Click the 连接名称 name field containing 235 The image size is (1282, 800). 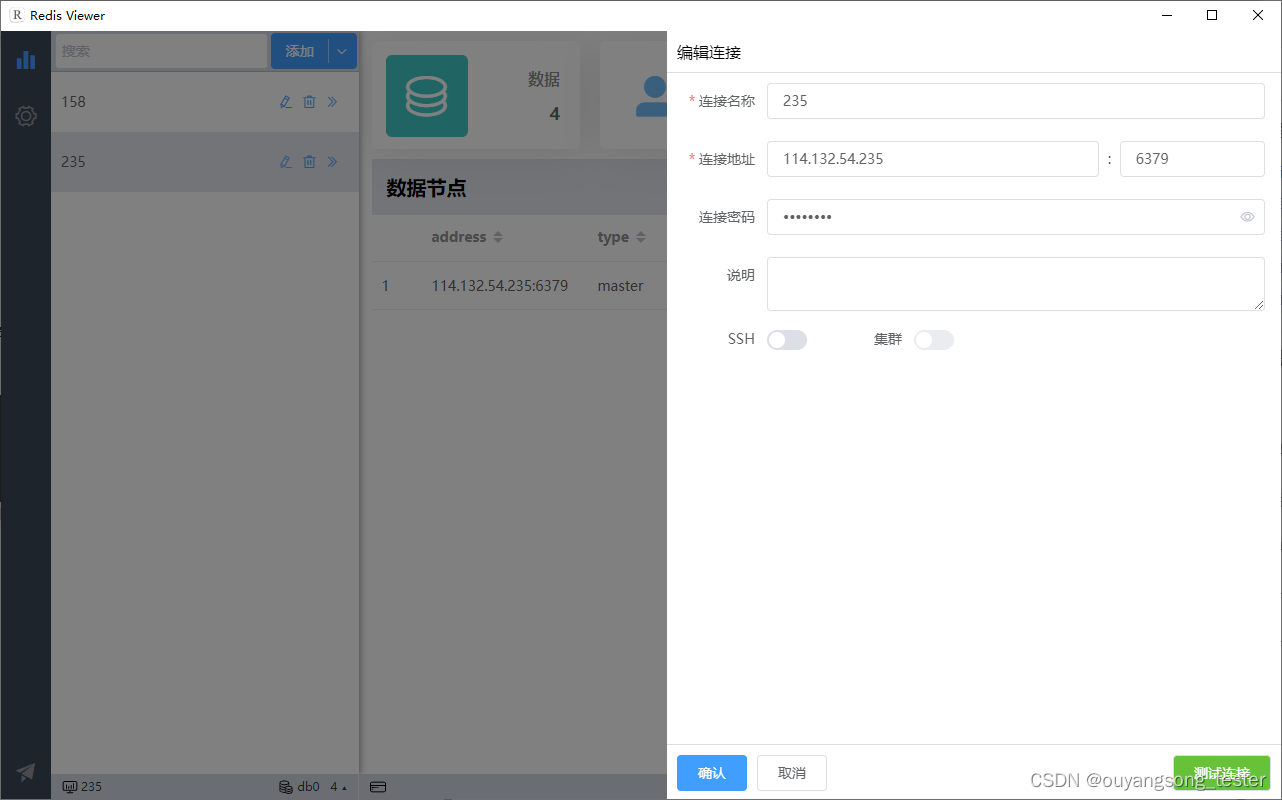click(1016, 101)
